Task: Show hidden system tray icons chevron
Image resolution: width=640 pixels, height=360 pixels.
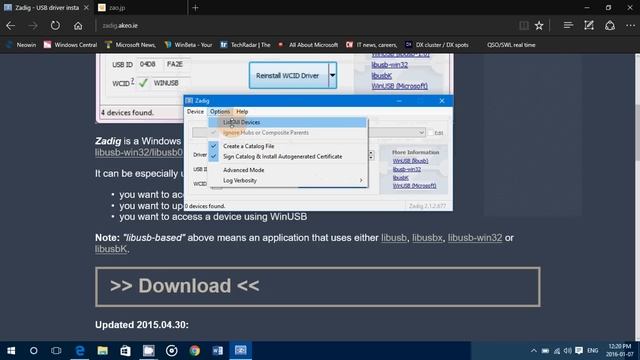Action: point(533,351)
